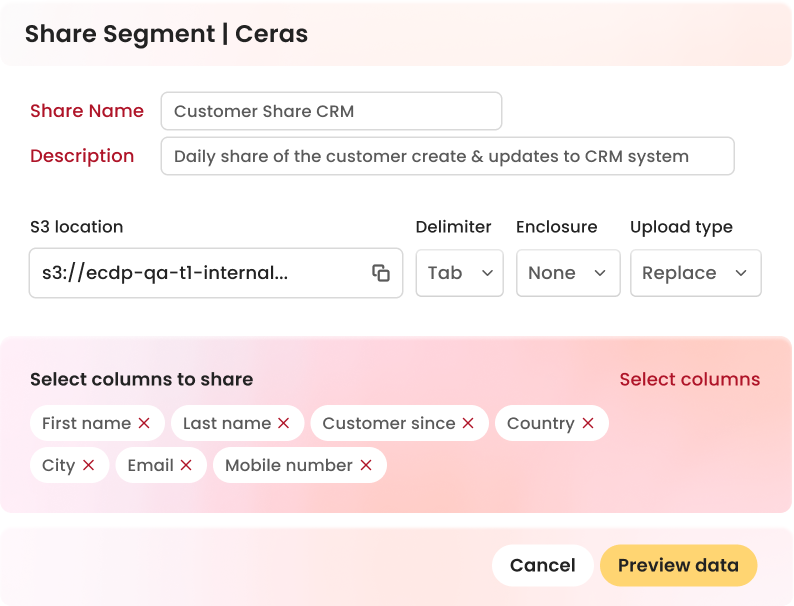Remove the Mobile number column chip
The height and width of the screenshot is (606, 794).
366,466
